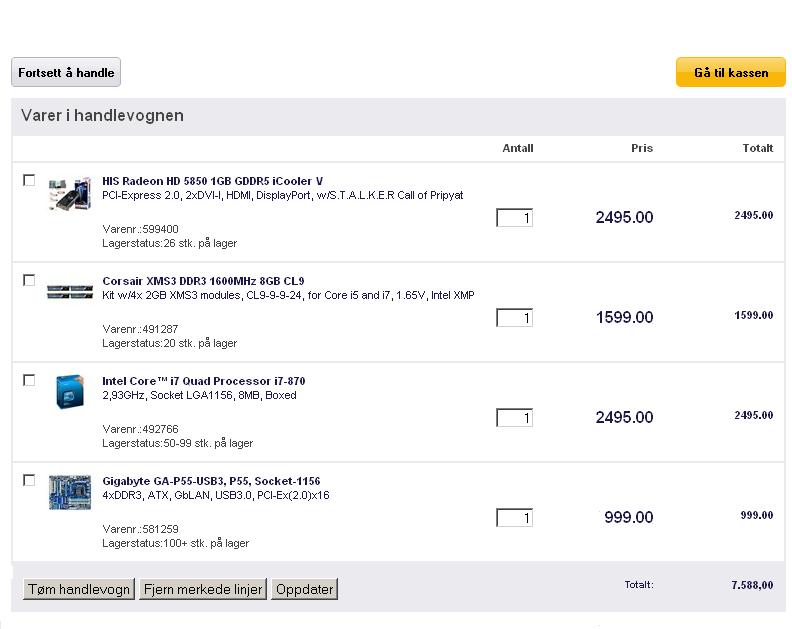Open the Intel Core i7 box image
This screenshot has height=629, width=792.
70,392
